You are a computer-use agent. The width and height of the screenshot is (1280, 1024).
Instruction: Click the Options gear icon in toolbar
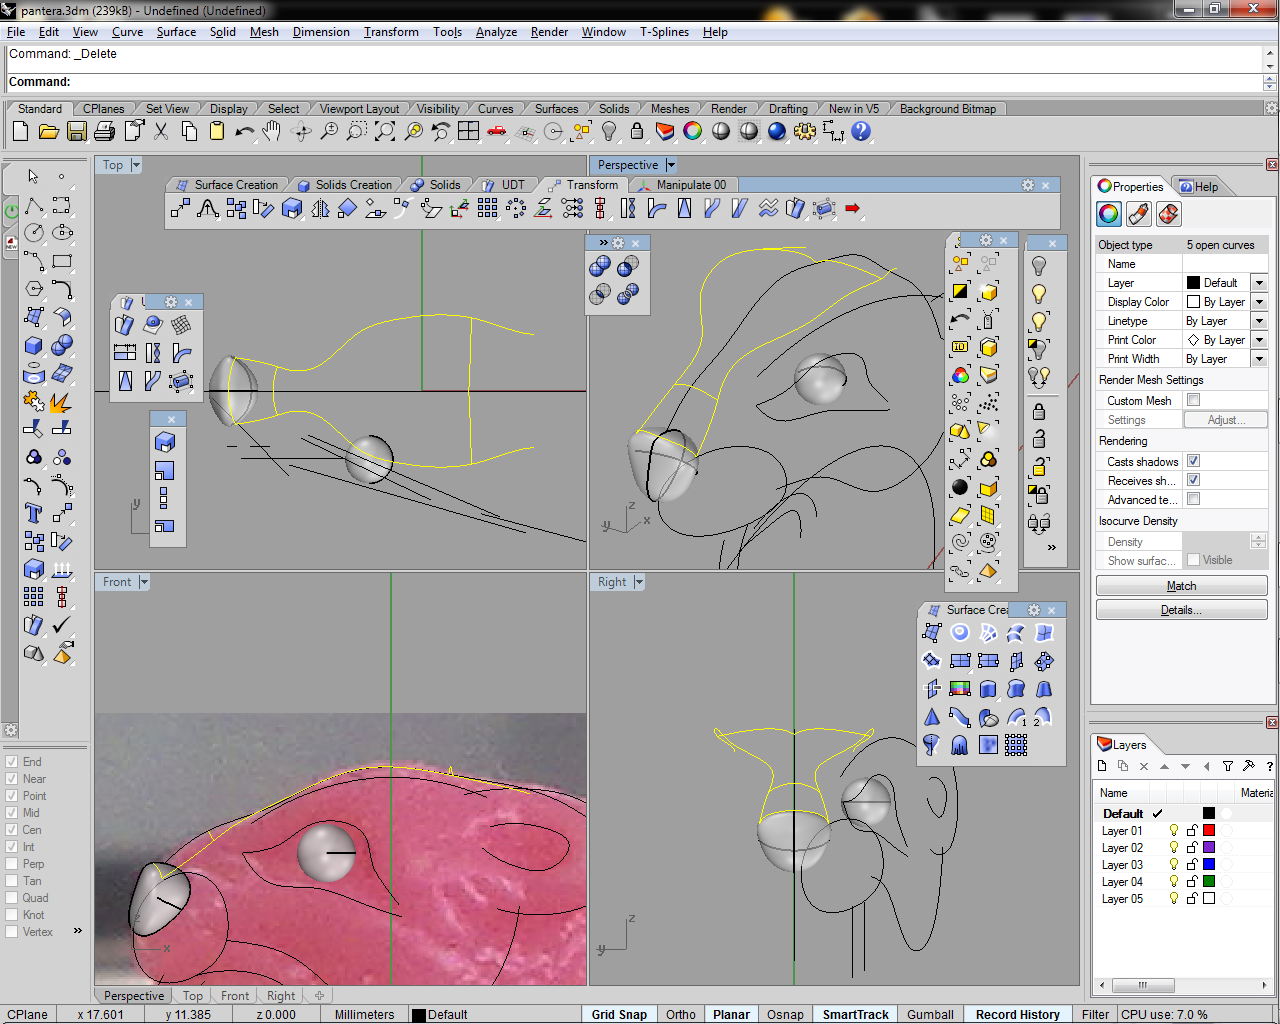coord(804,131)
